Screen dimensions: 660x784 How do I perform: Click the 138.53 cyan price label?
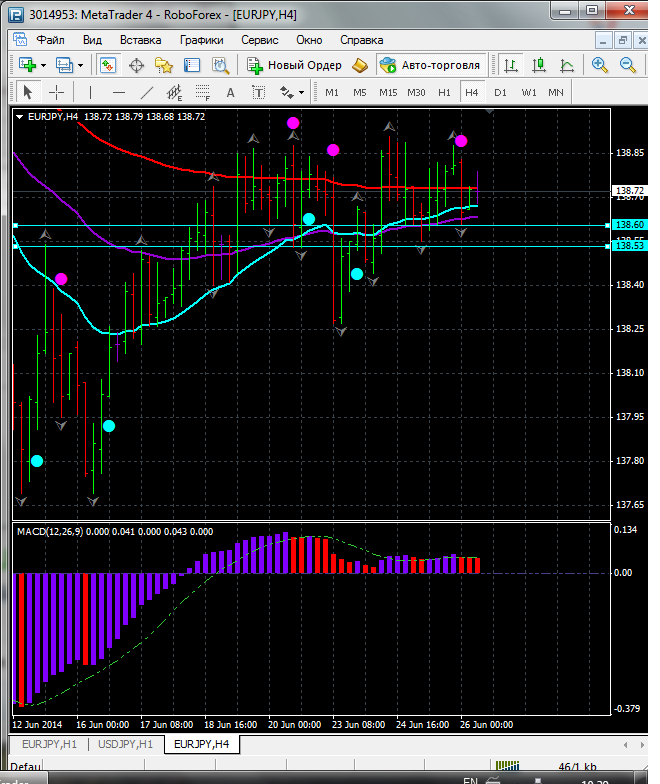pos(630,246)
